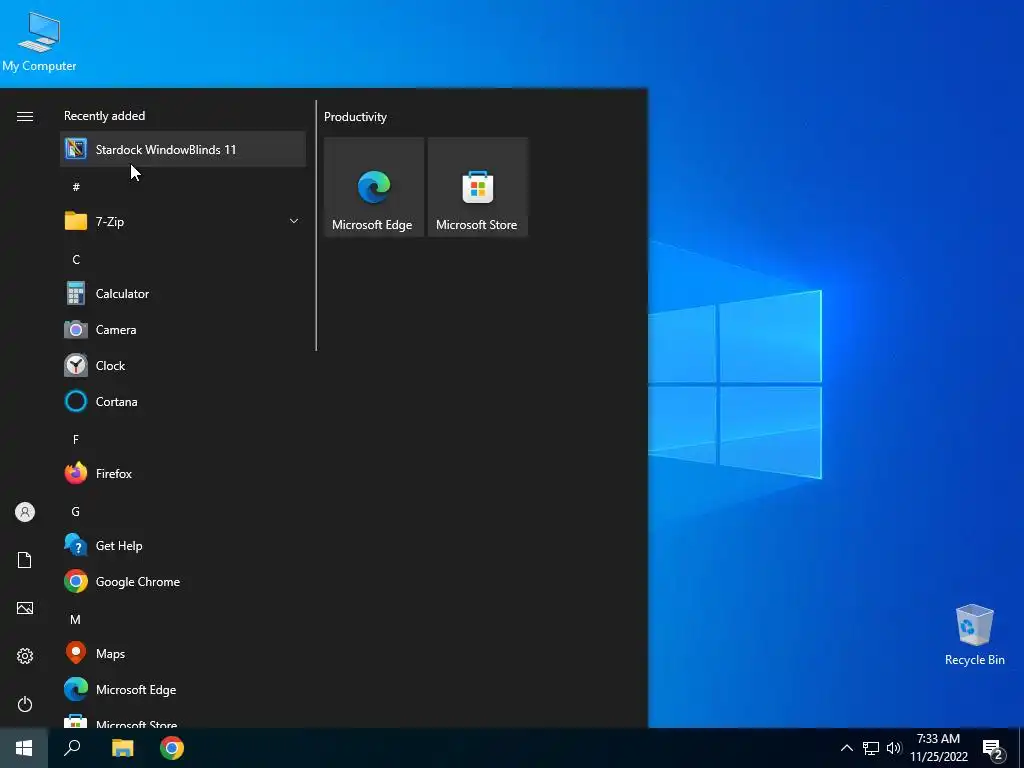Open Firefox from the app list
Screen dimensions: 1024x768
pos(183,473)
